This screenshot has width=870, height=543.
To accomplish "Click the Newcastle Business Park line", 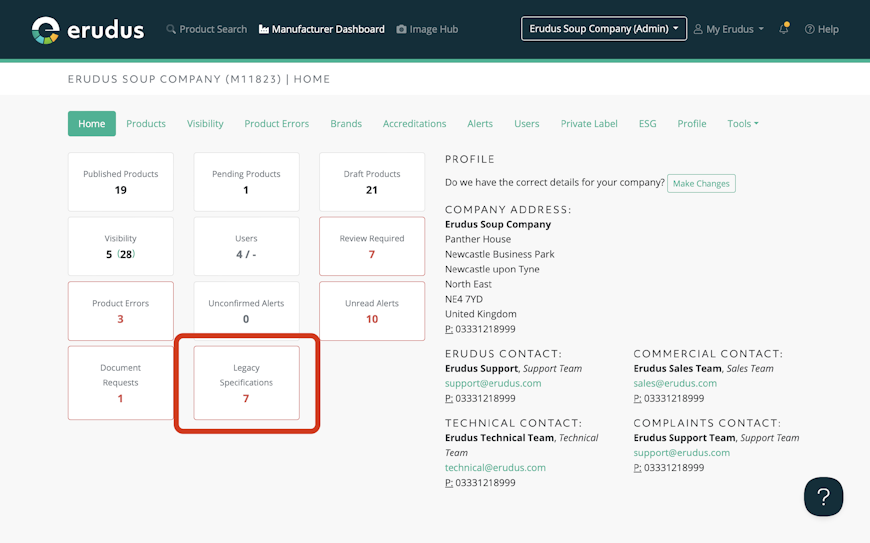I will click(x=499, y=254).
